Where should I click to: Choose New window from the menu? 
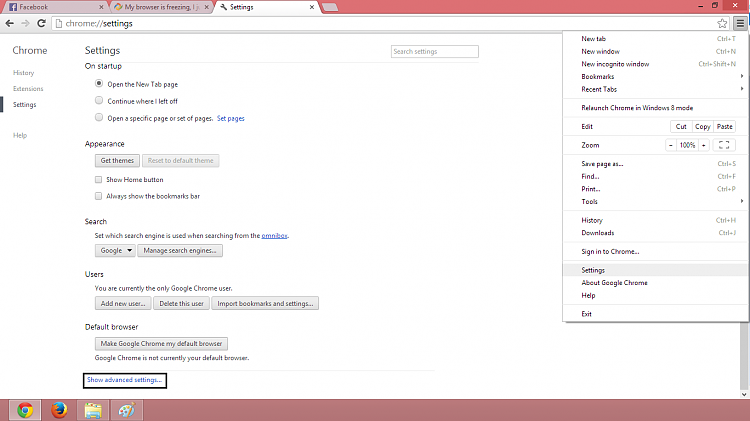(x=656, y=51)
